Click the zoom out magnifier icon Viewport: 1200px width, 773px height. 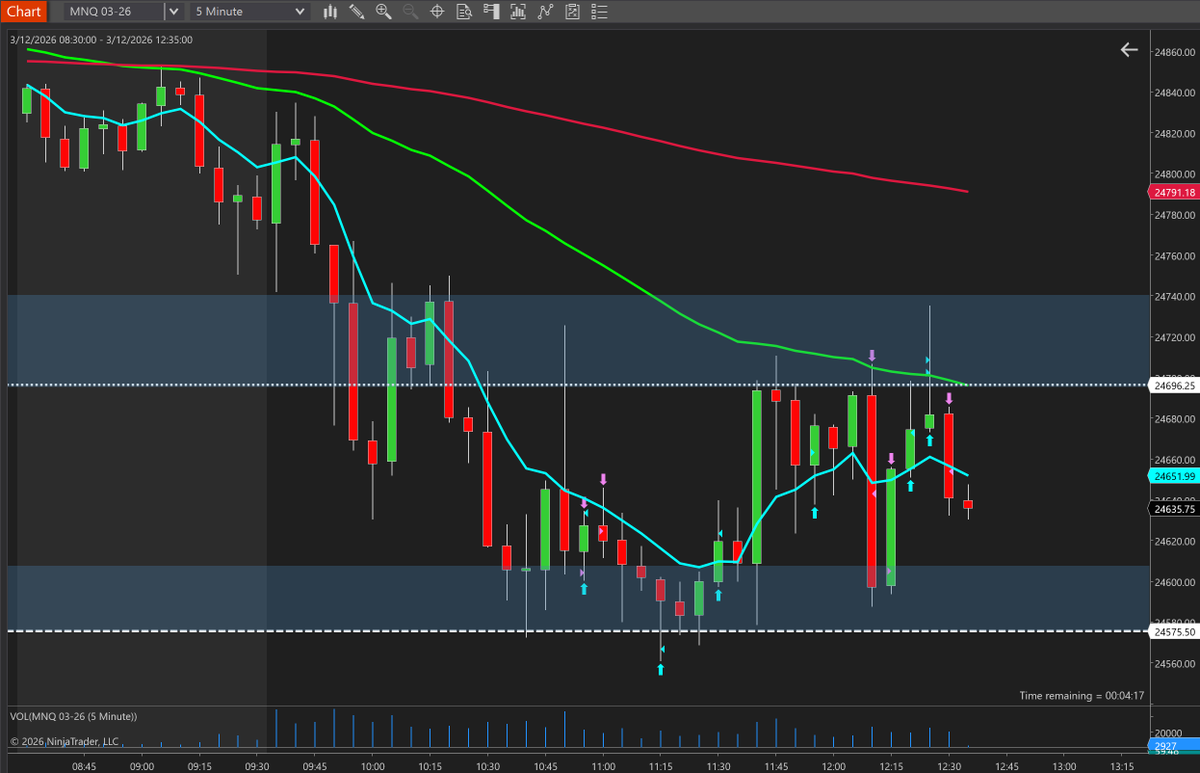click(410, 12)
